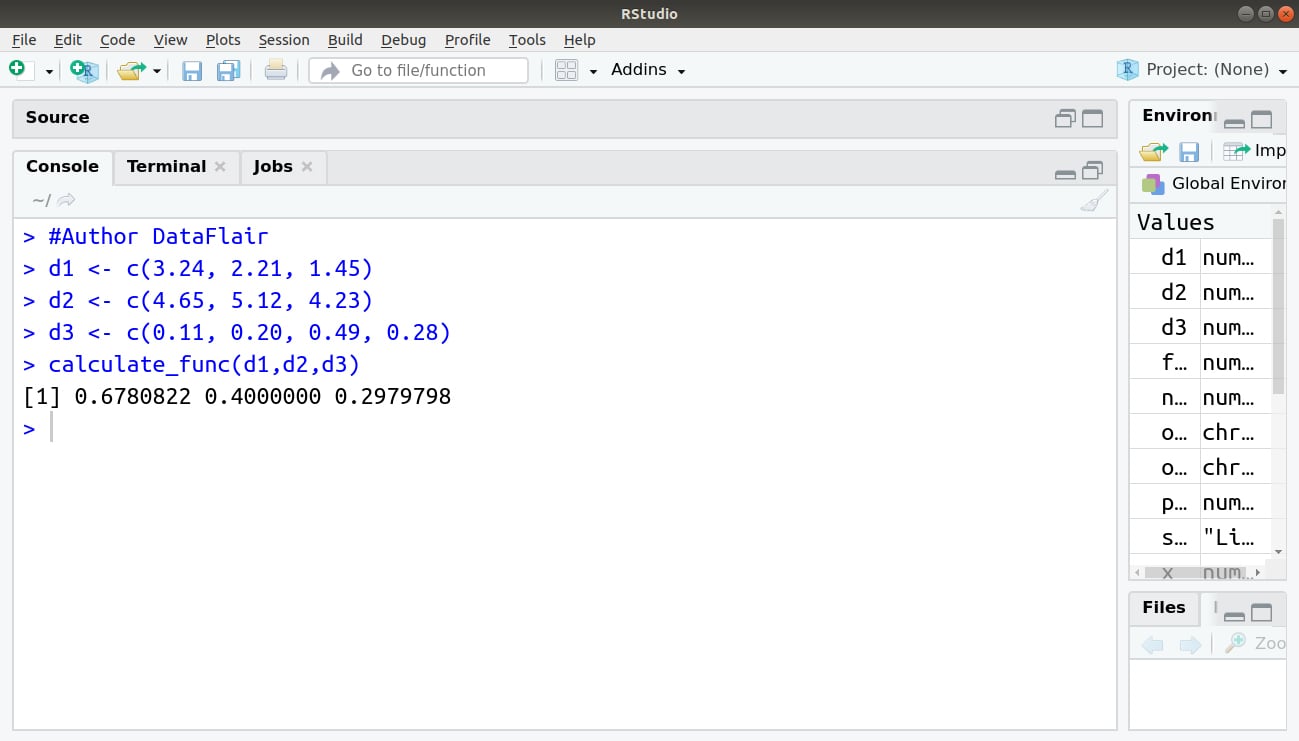Viewport: 1299px width, 741px height.
Task: Open the Global Environment selector
Action: point(1212,184)
